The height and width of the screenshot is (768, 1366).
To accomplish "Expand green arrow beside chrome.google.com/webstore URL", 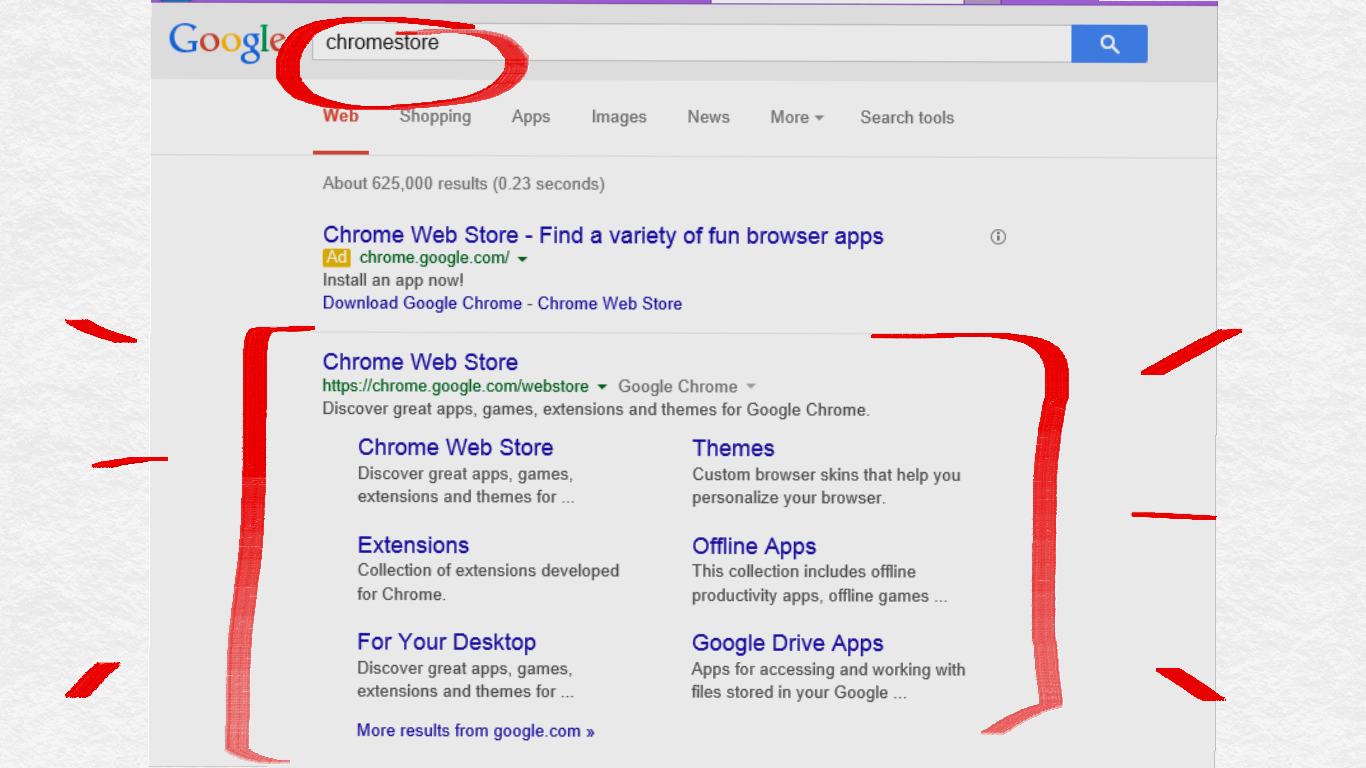I will 602,387.
